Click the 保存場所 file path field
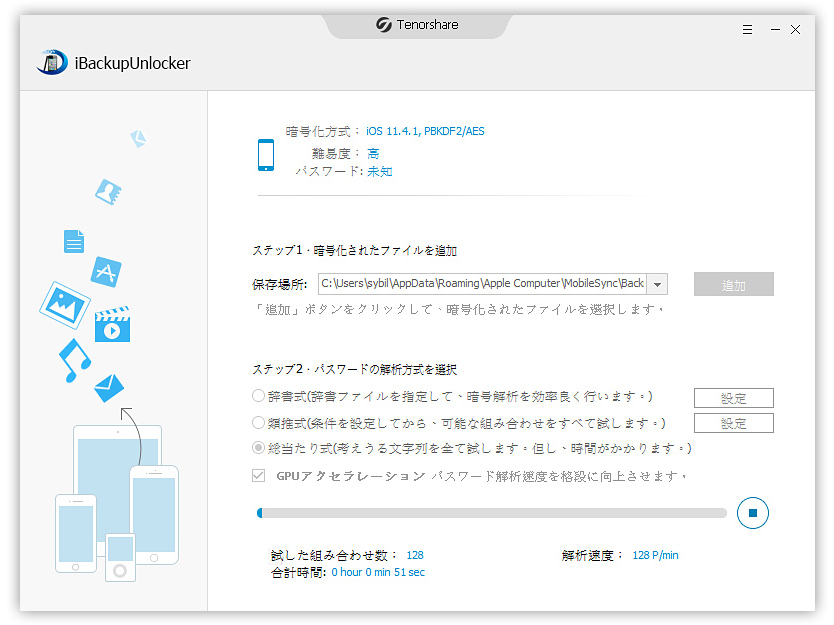 pyautogui.click(x=483, y=284)
